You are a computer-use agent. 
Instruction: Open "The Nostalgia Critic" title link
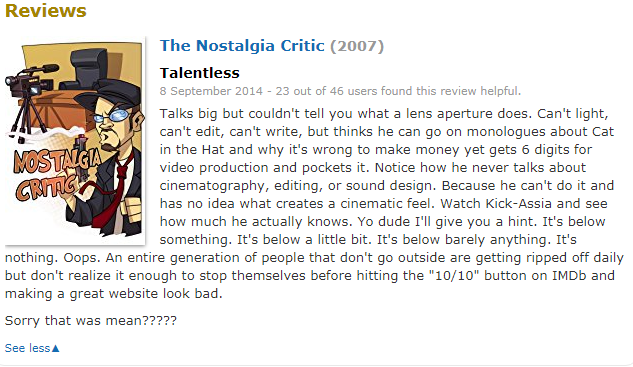(x=242, y=46)
